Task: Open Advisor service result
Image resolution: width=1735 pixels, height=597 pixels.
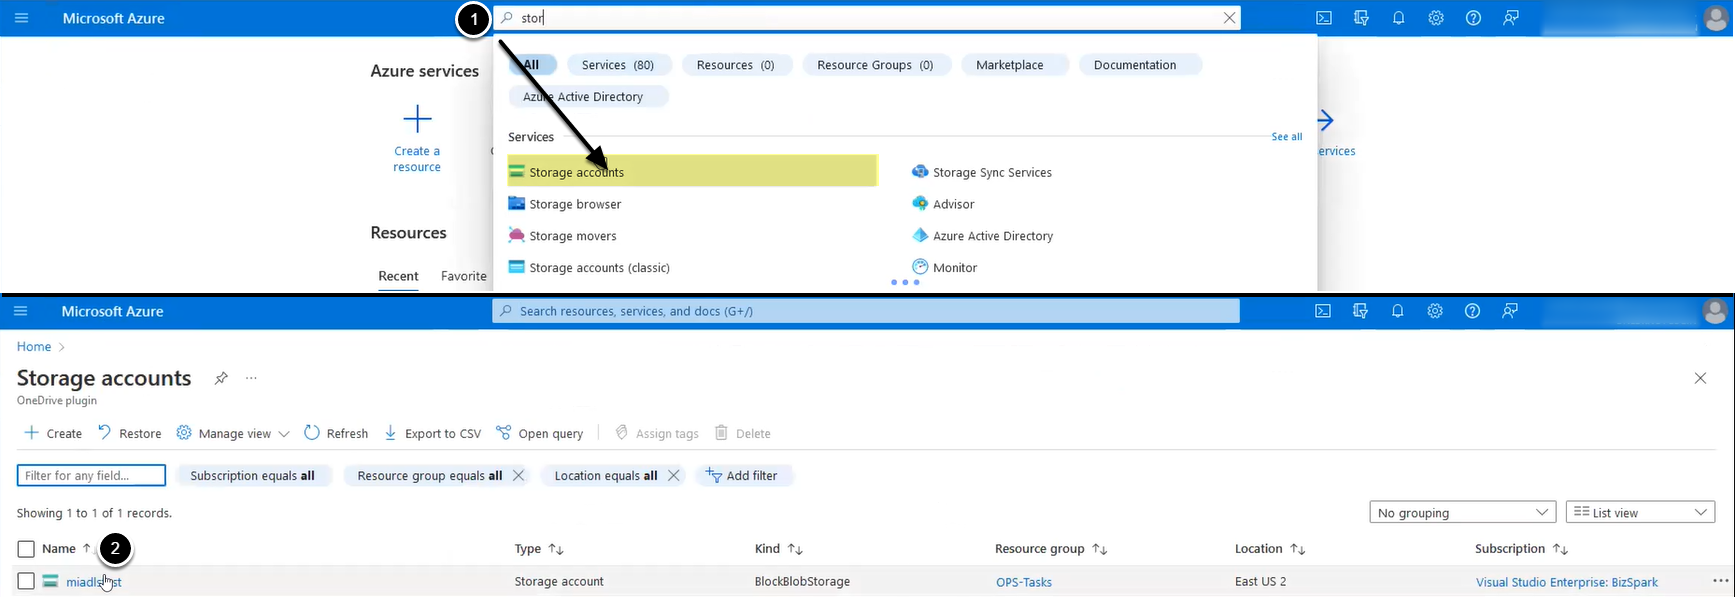Action: coord(943,204)
